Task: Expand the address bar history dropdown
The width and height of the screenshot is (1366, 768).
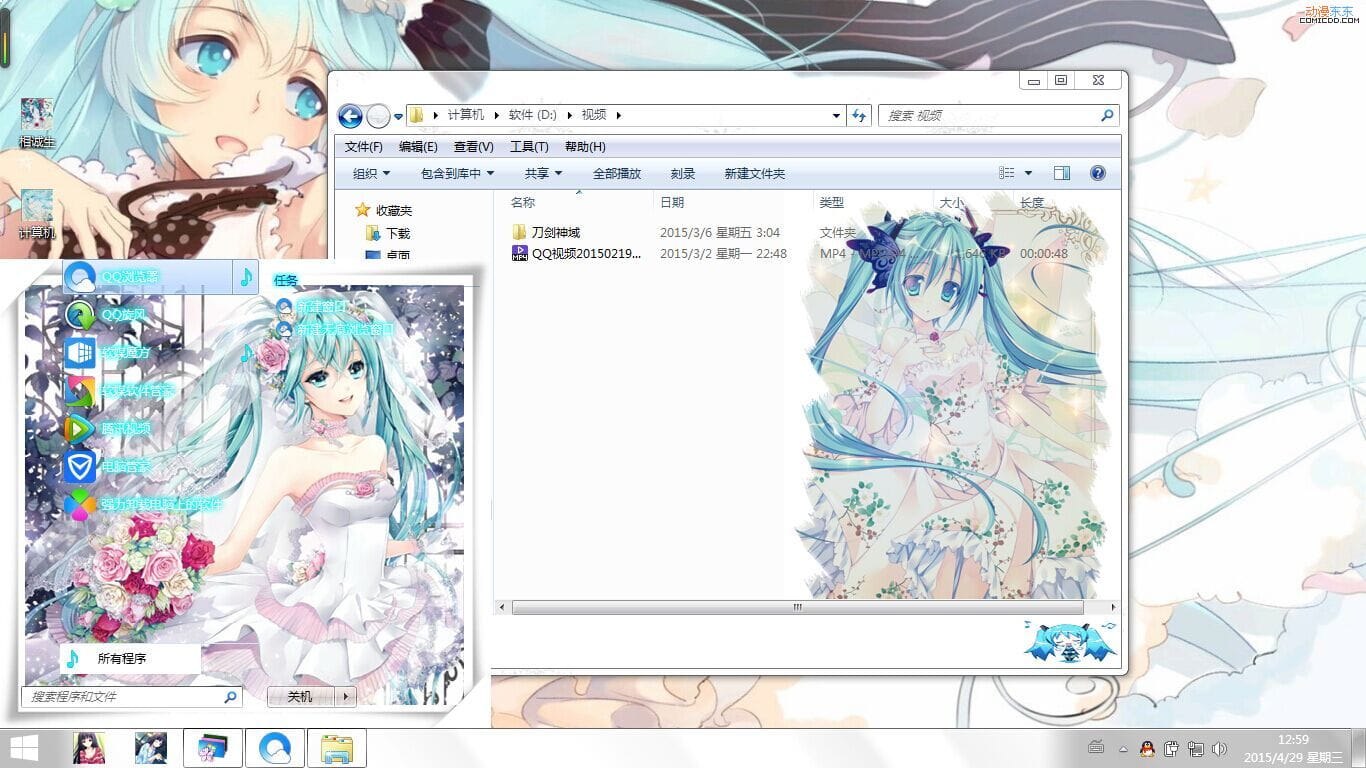Action: click(x=837, y=116)
